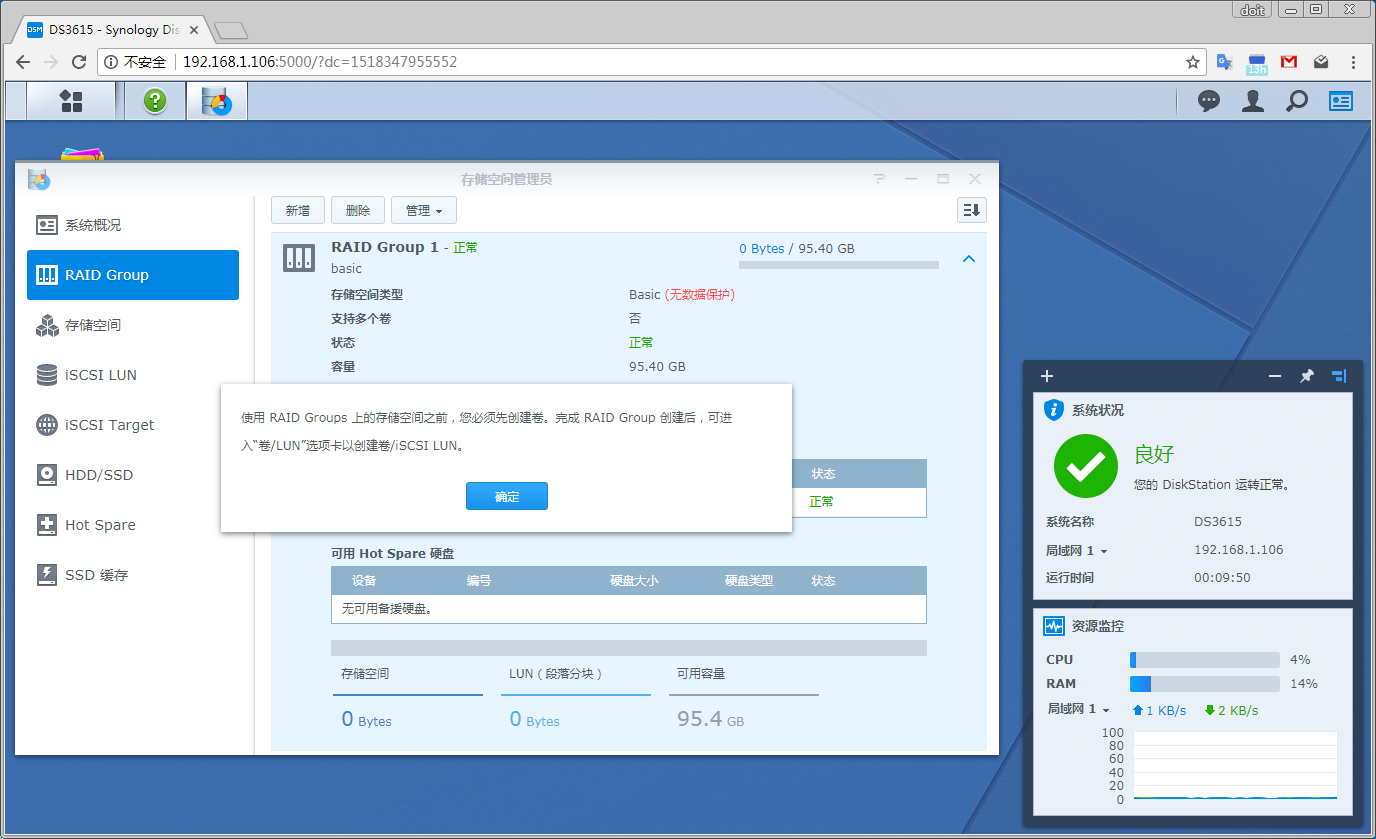The height and width of the screenshot is (839, 1376).
Task: Open the 局域网 1 dropdown in resource monitor
Action: (x=1079, y=709)
